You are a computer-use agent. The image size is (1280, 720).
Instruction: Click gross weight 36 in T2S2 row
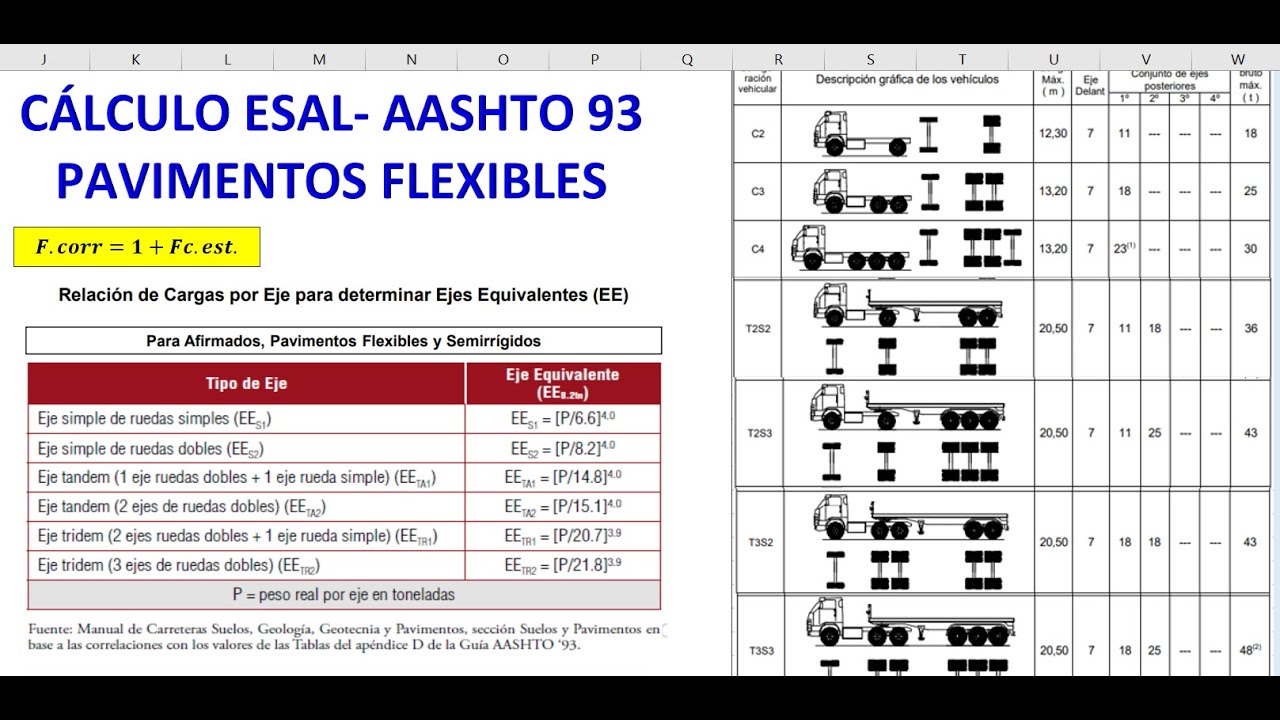[x=1250, y=329]
